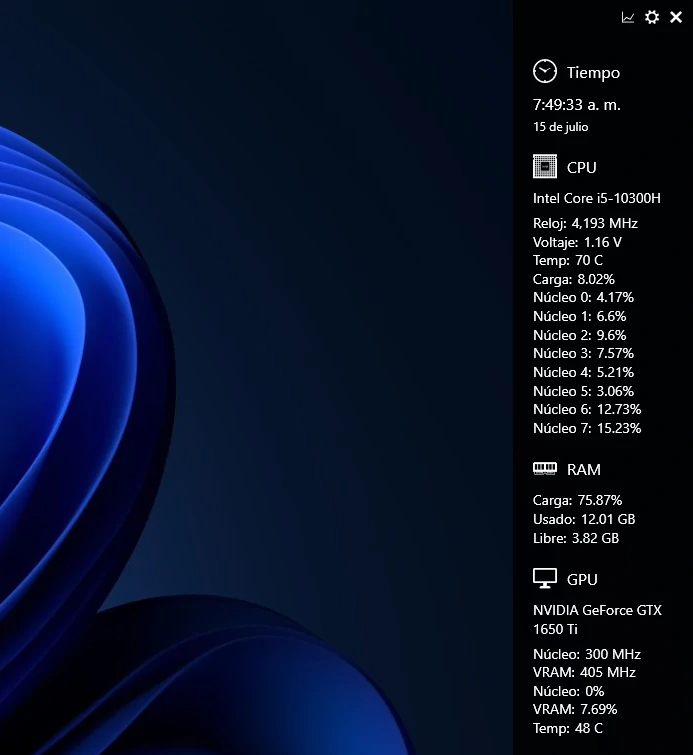Click the CPU chip icon
Viewport: 693px width, 755px height.
(x=545, y=167)
